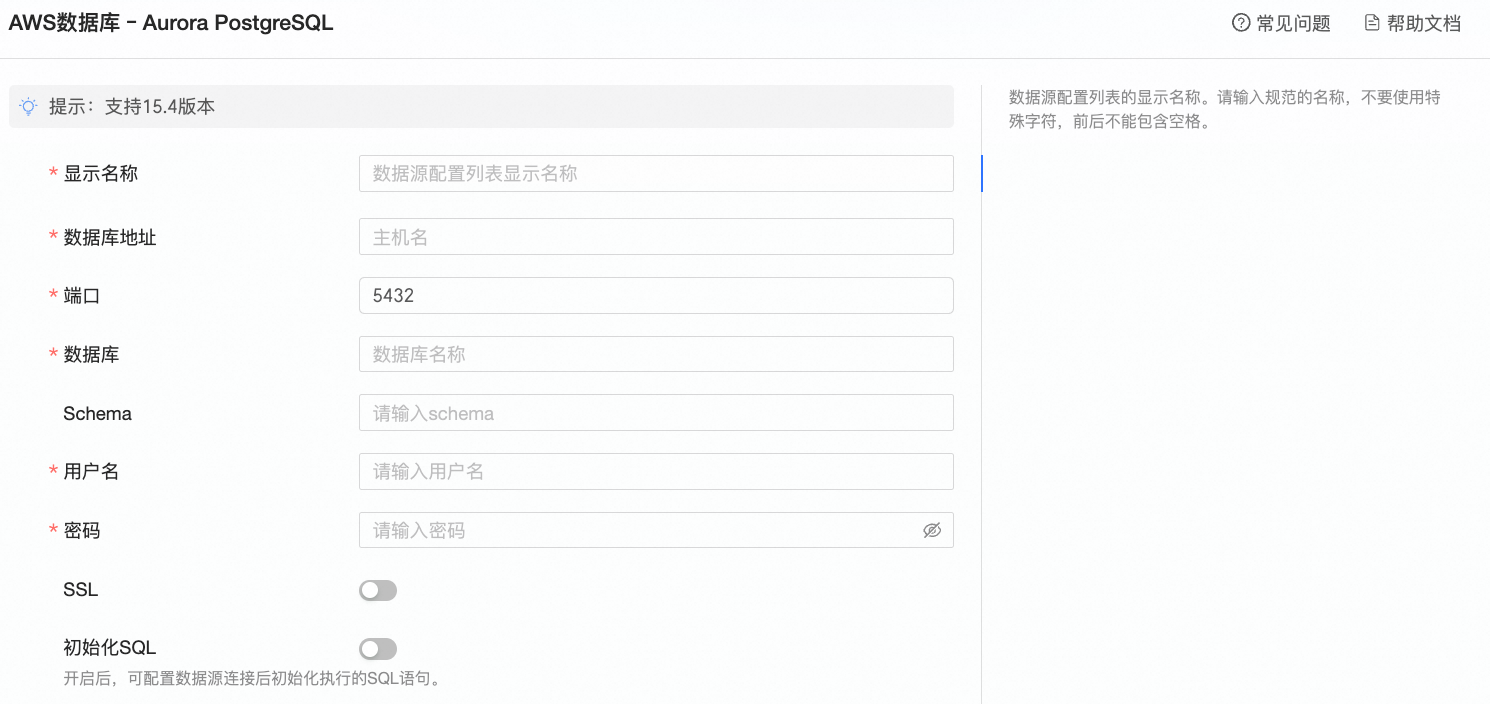Click the 用户名 label
This screenshot has height=704, width=1490.
(x=91, y=472)
